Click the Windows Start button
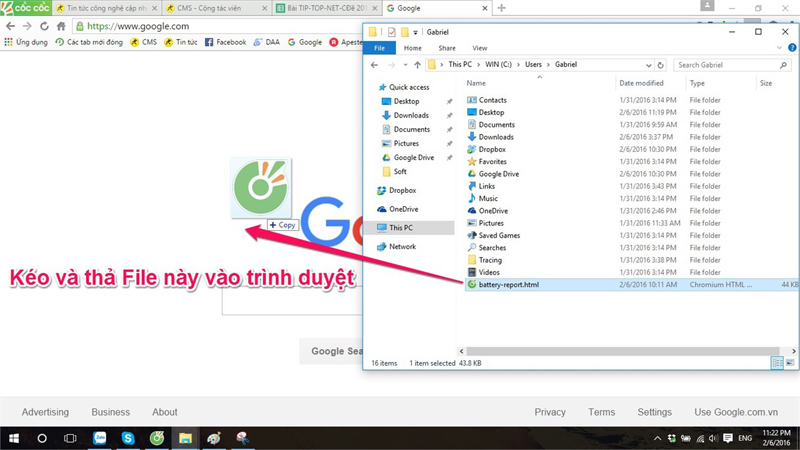The height and width of the screenshot is (450, 800). (13, 438)
